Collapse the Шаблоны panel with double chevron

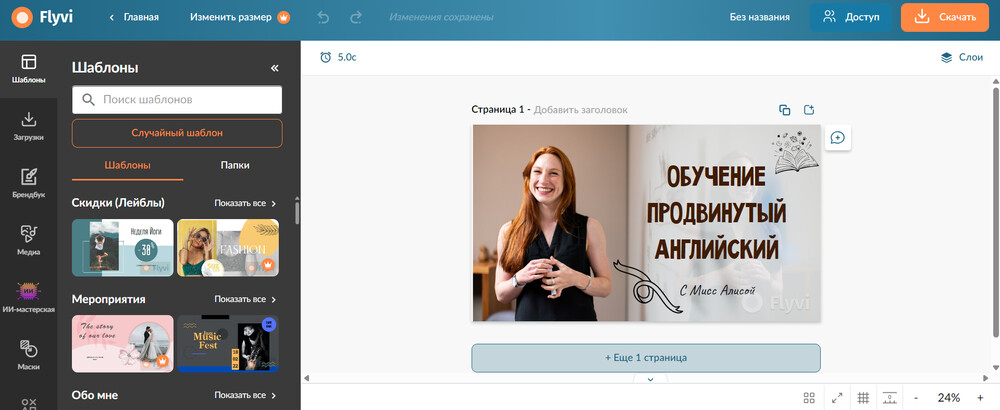tap(275, 68)
